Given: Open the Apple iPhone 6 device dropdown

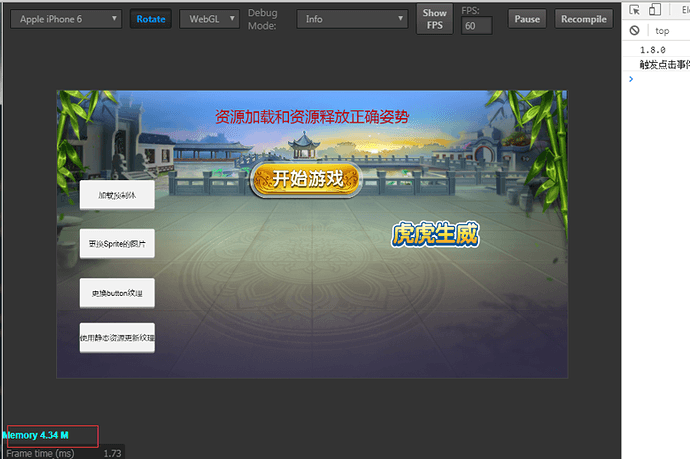Looking at the screenshot, I should tap(66, 19).
